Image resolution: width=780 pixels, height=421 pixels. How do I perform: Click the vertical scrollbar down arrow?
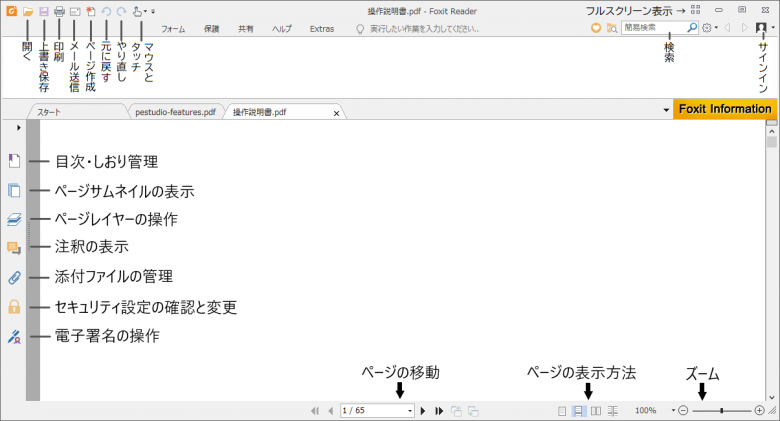coord(772,397)
